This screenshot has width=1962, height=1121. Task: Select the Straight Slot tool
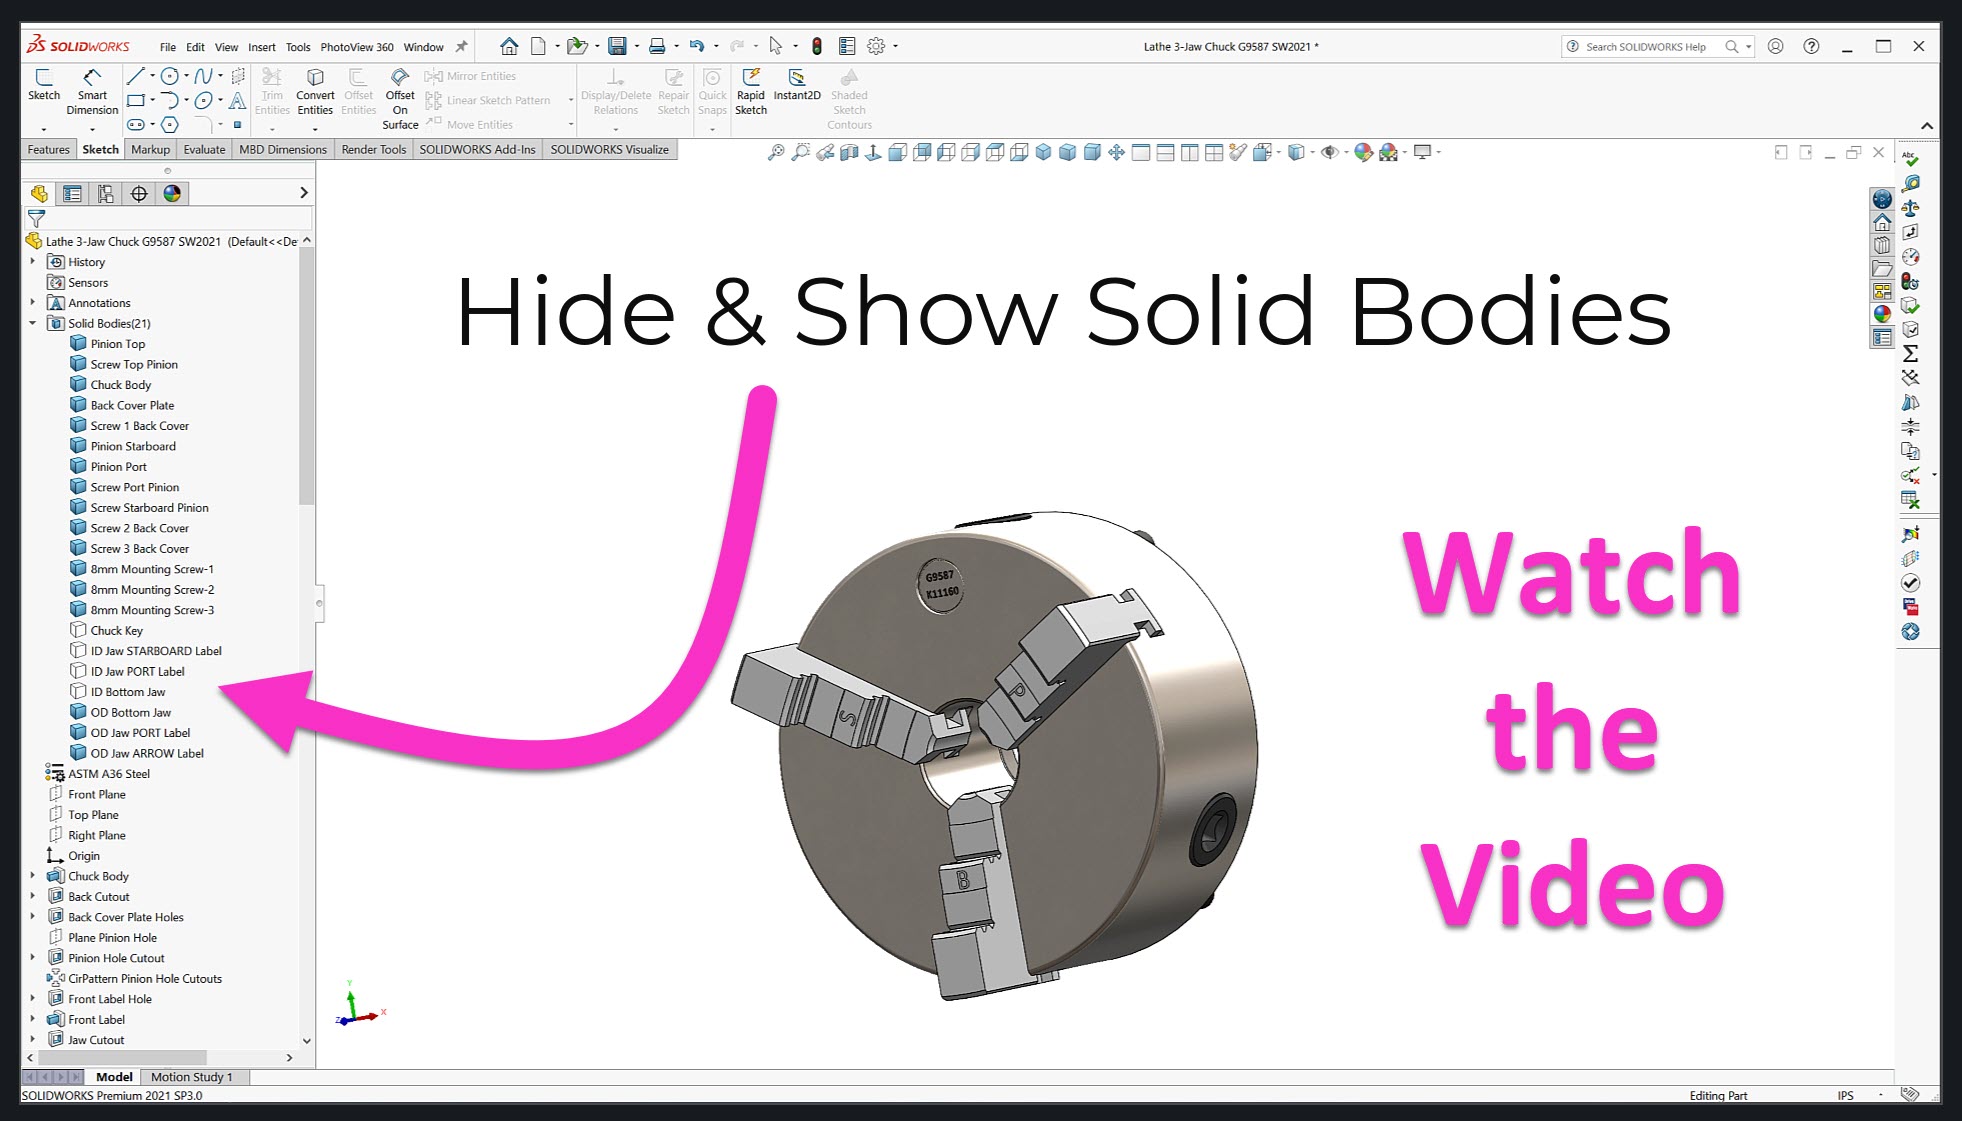pos(136,125)
